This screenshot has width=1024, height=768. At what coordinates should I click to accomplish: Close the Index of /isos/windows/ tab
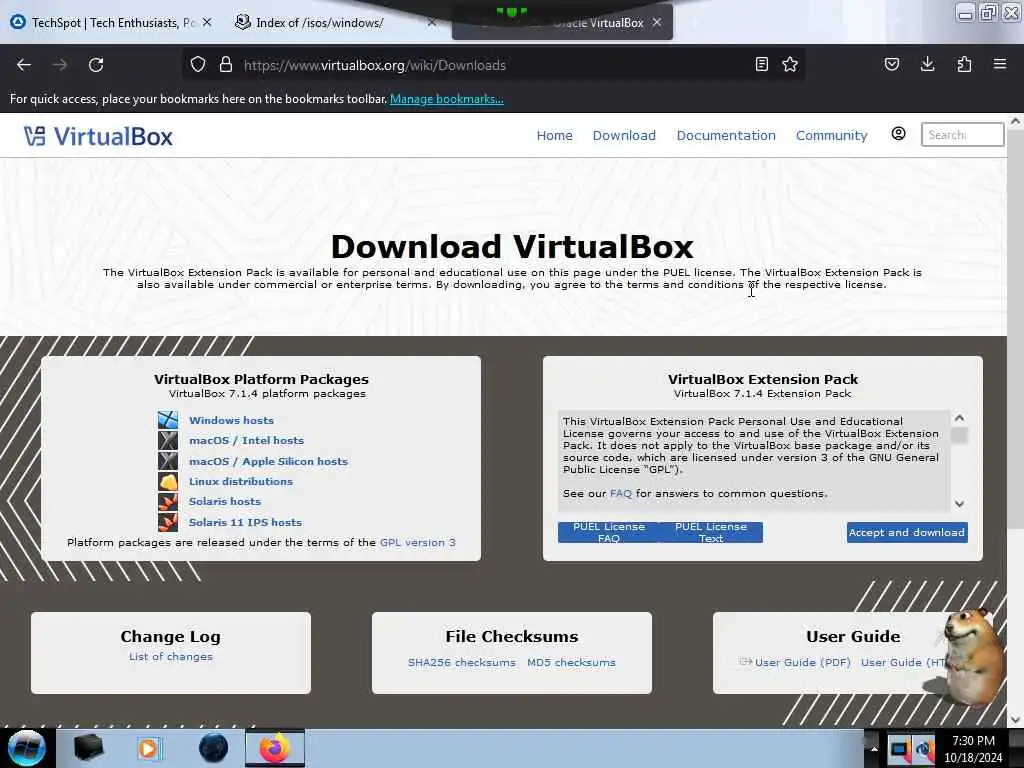pos(432,22)
